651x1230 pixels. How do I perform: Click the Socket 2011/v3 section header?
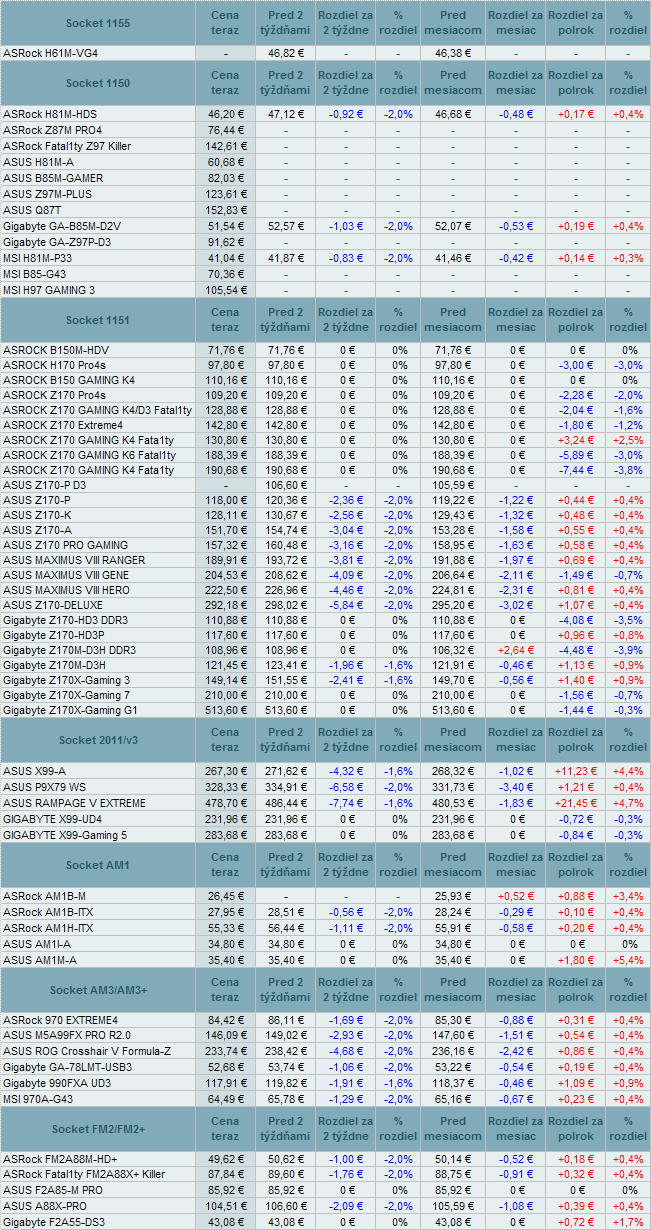97,740
